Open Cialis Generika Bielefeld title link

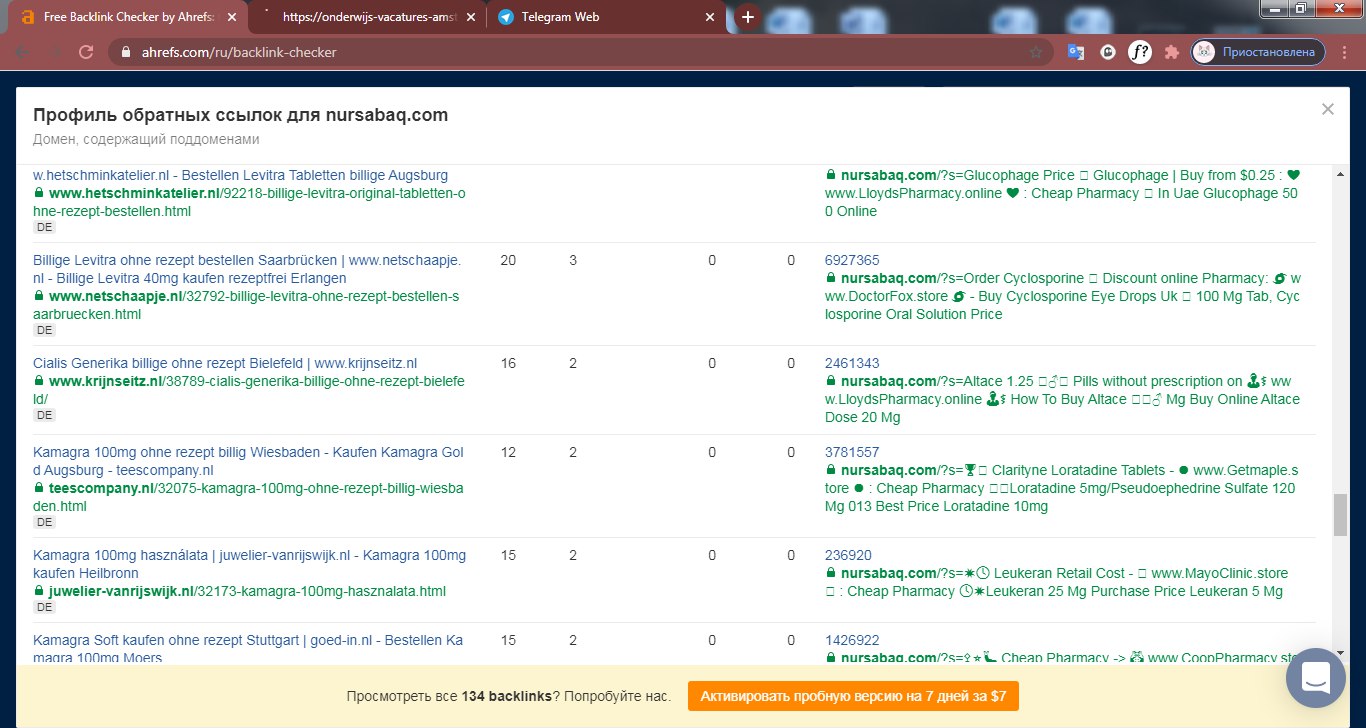click(x=225, y=363)
